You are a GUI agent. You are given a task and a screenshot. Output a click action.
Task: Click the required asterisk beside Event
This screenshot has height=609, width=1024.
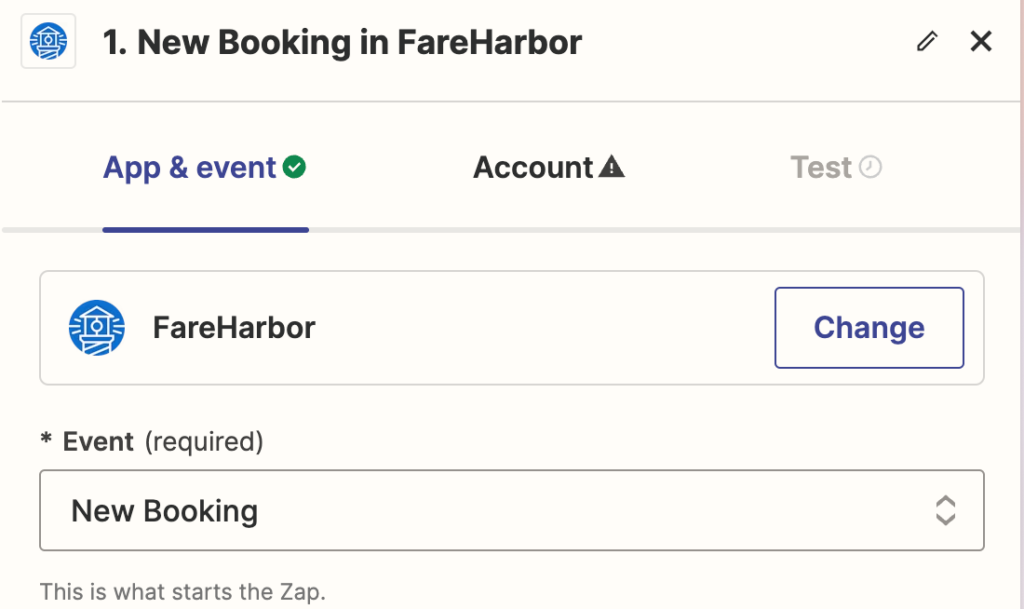[46, 439]
